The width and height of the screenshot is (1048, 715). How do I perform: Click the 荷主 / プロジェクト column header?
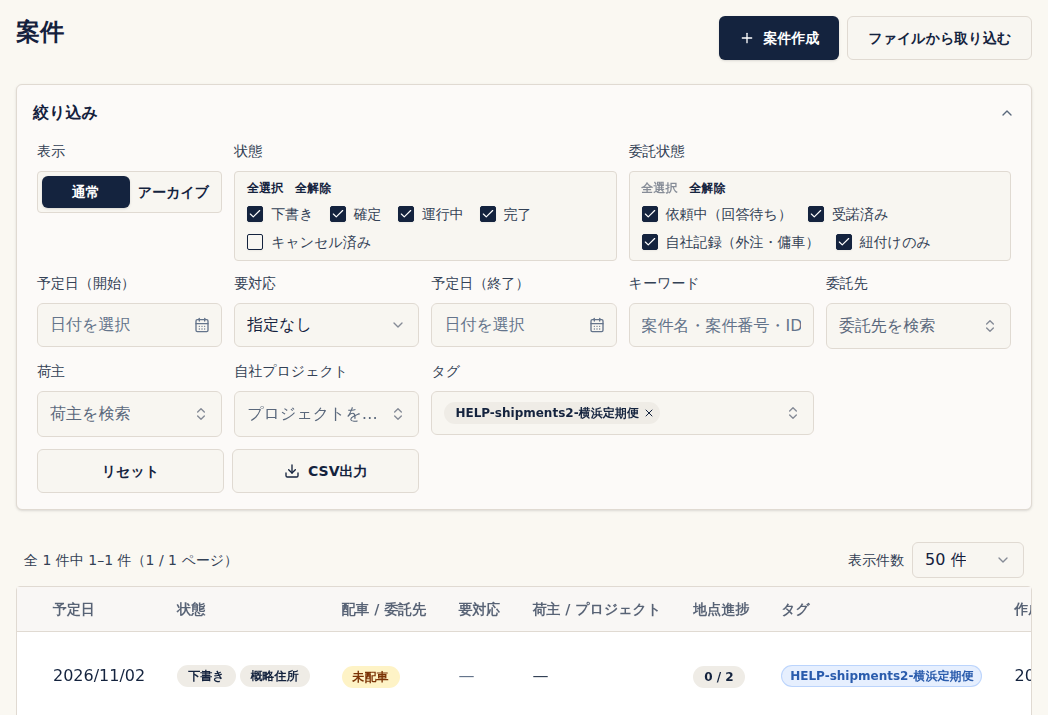[x=596, y=609]
